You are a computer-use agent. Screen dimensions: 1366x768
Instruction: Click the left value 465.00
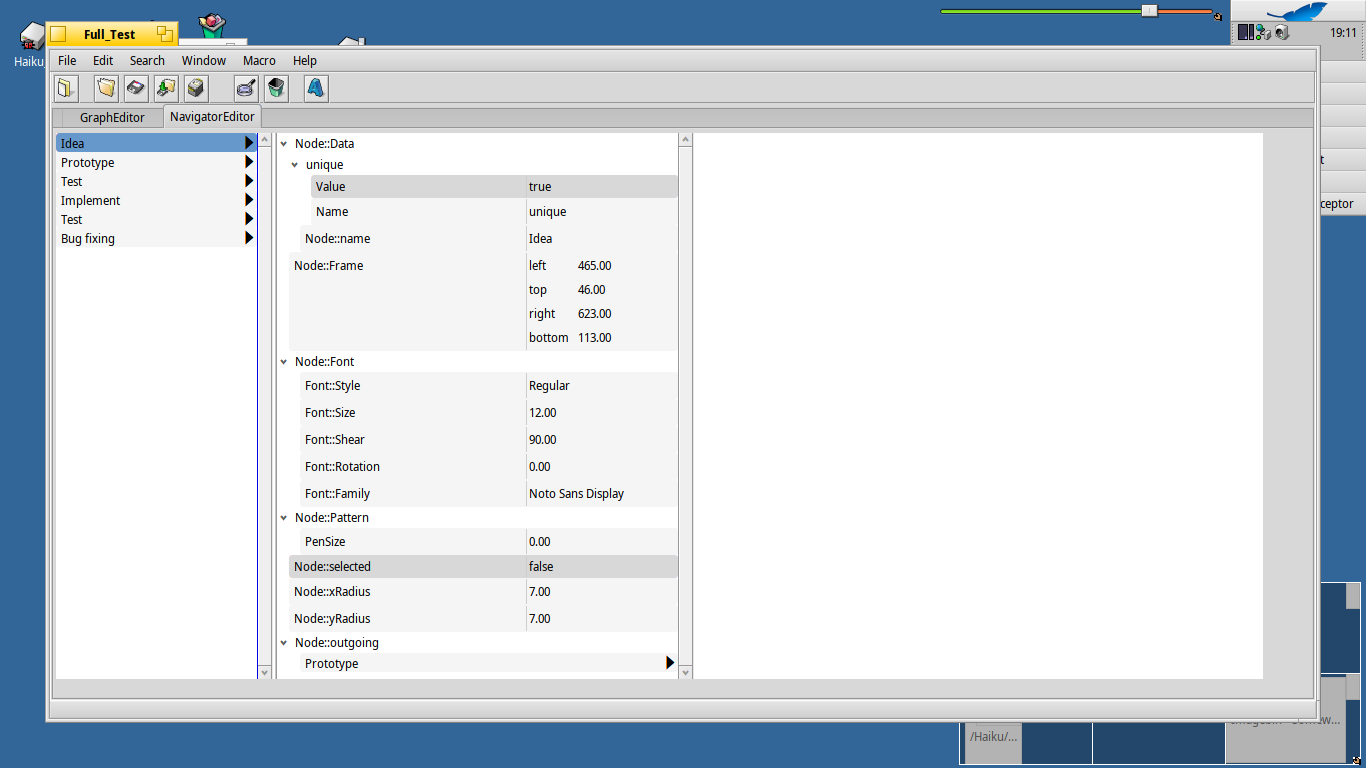(x=594, y=266)
